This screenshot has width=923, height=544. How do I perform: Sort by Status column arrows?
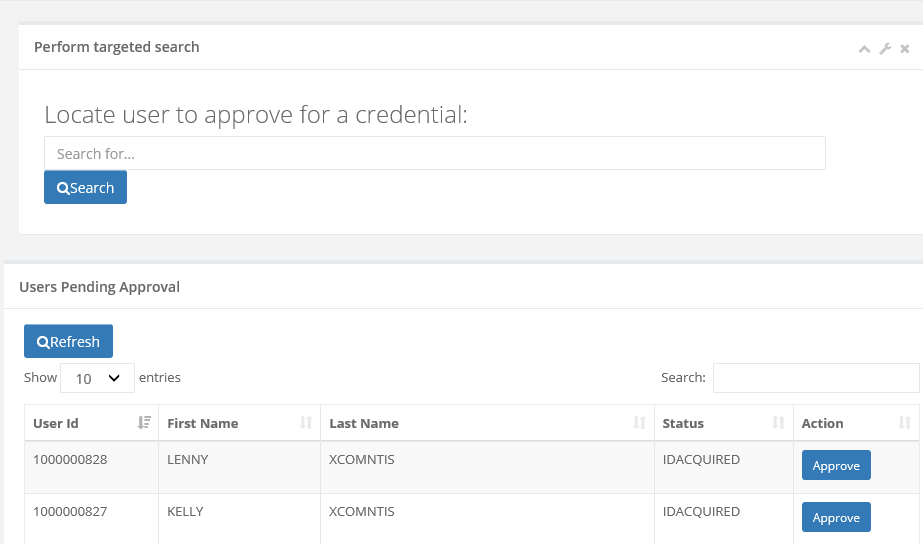778,423
